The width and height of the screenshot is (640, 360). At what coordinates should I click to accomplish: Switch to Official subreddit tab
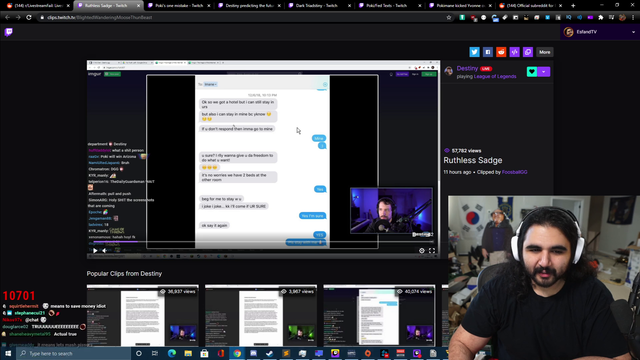530,6
